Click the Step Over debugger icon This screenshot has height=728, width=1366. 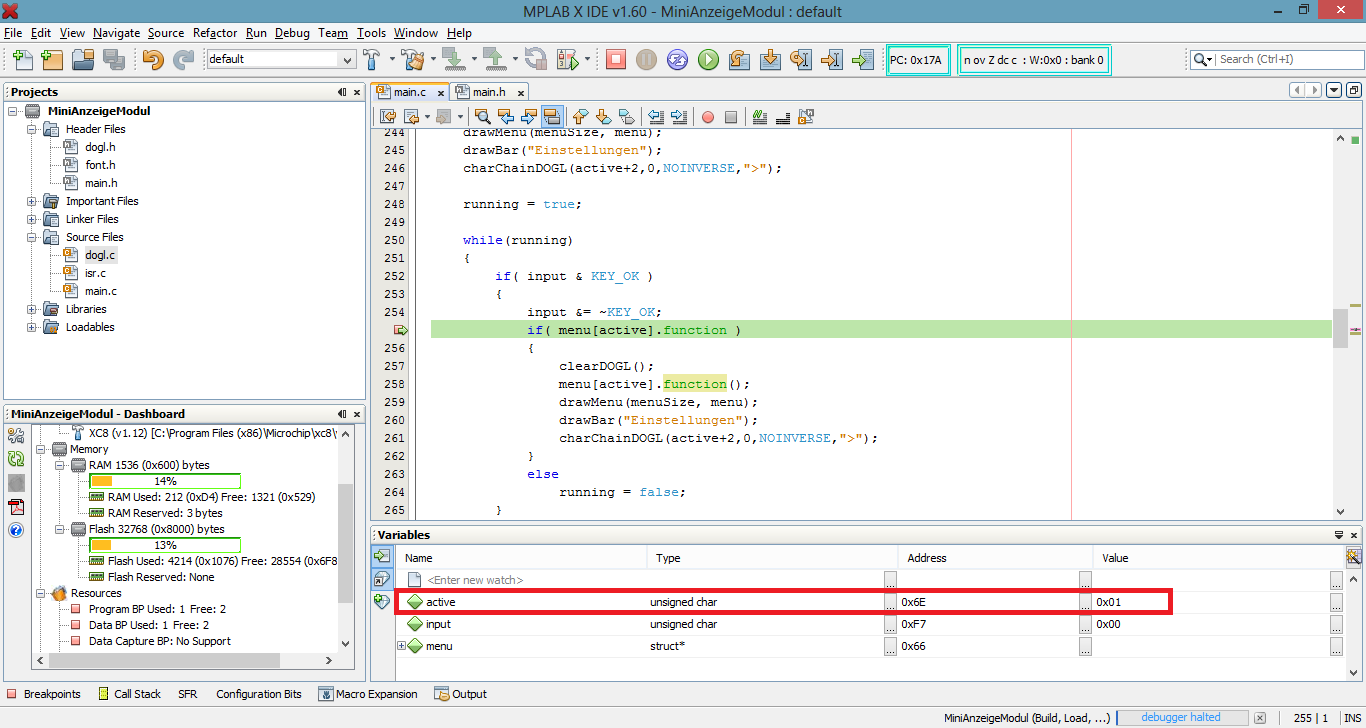739,59
